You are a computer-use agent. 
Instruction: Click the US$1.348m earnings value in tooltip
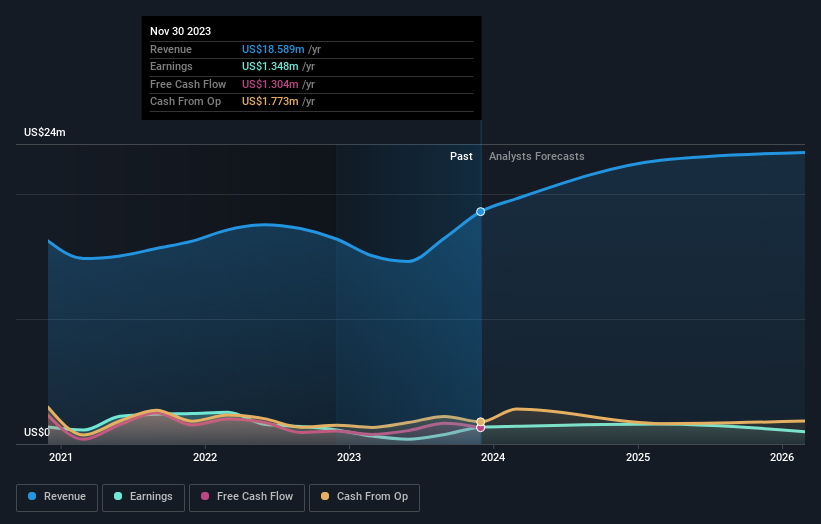(270, 66)
